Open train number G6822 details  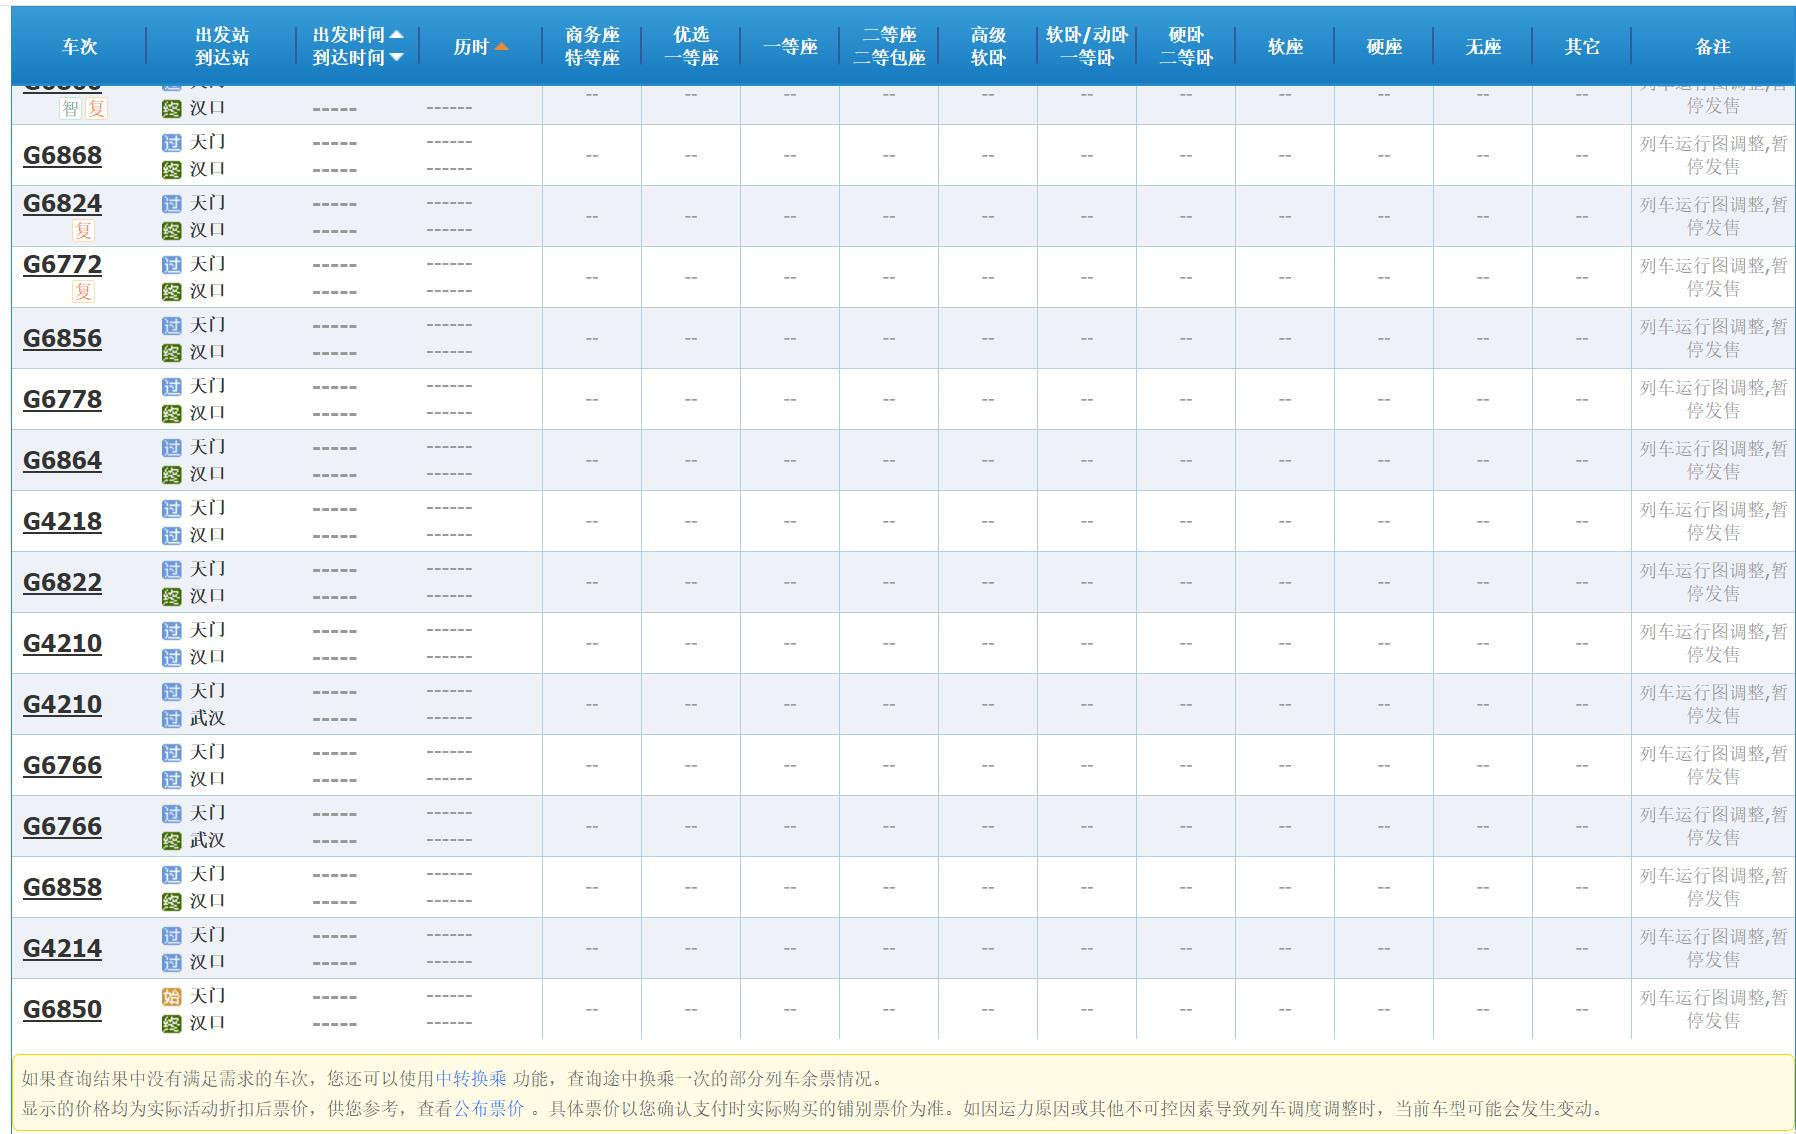[x=62, y=583]
